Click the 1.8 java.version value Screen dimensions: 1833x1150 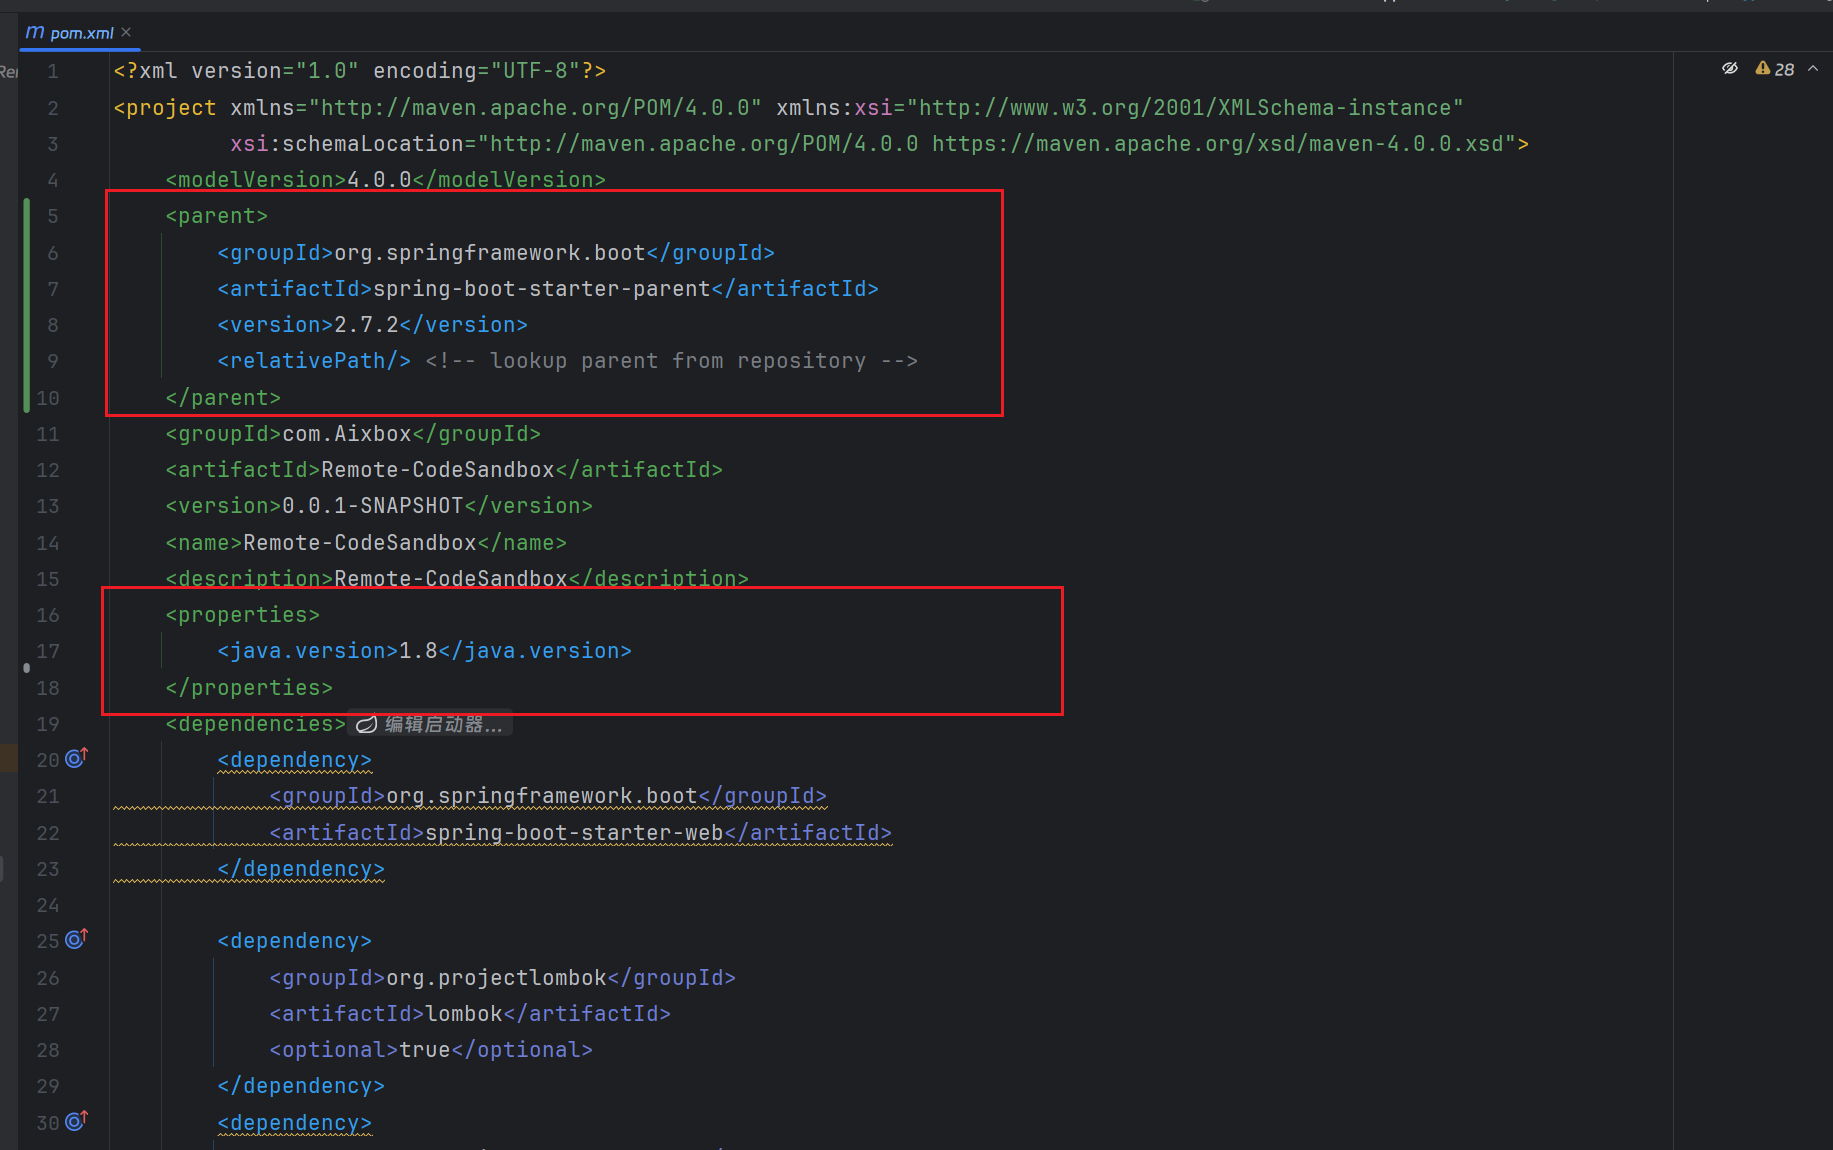pos(418,651)
